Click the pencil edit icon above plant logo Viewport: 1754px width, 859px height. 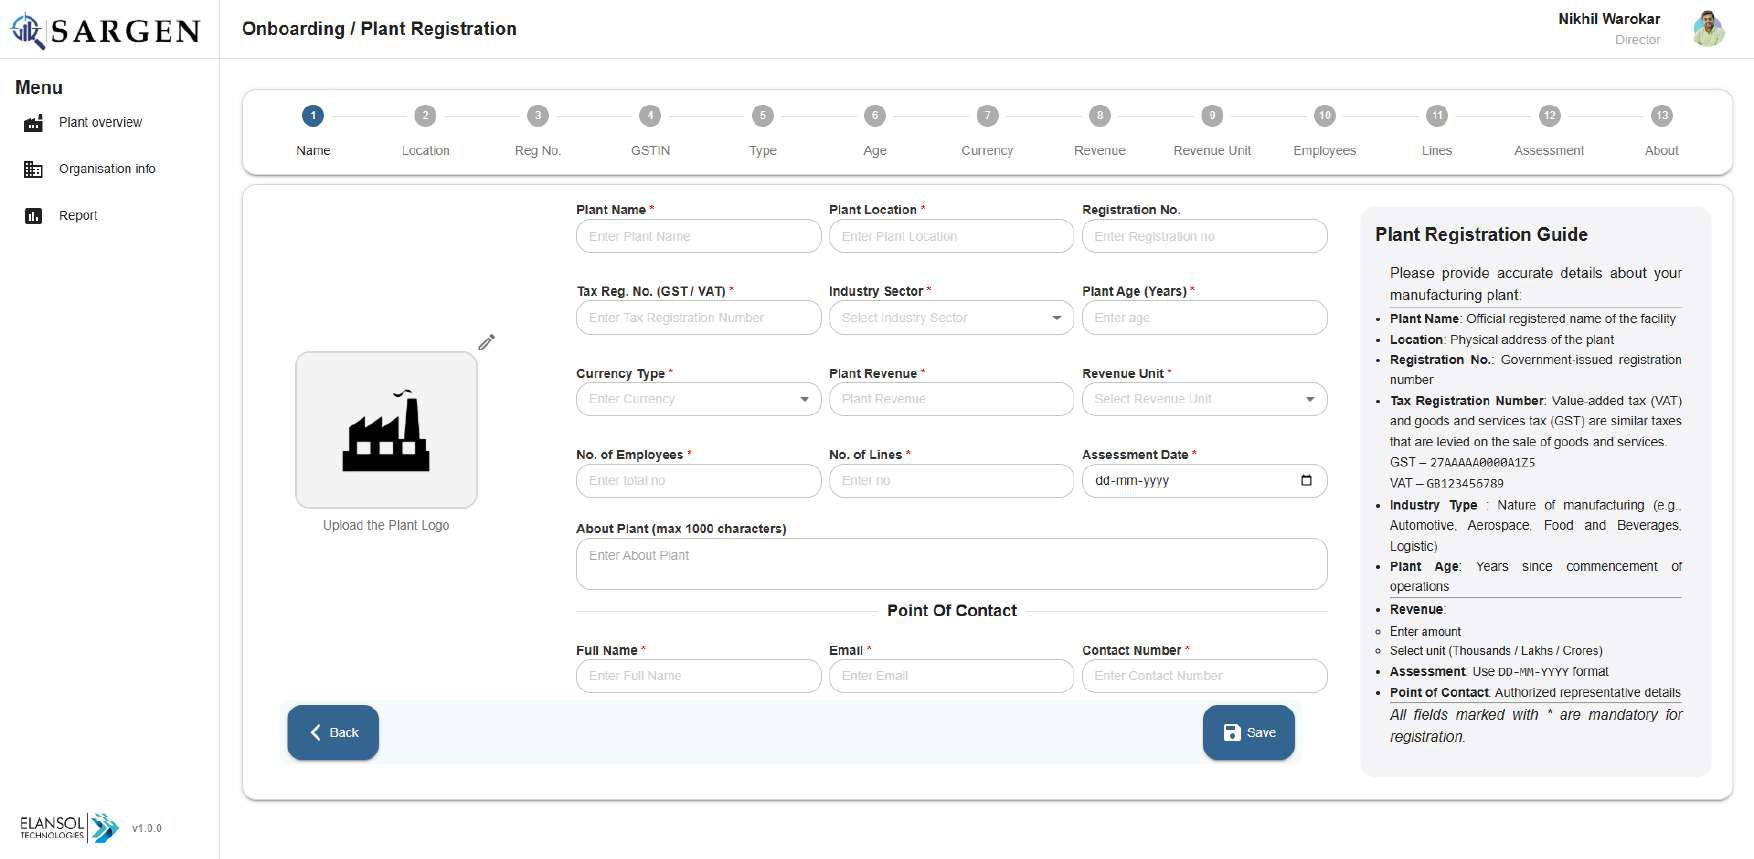[486, 343]
